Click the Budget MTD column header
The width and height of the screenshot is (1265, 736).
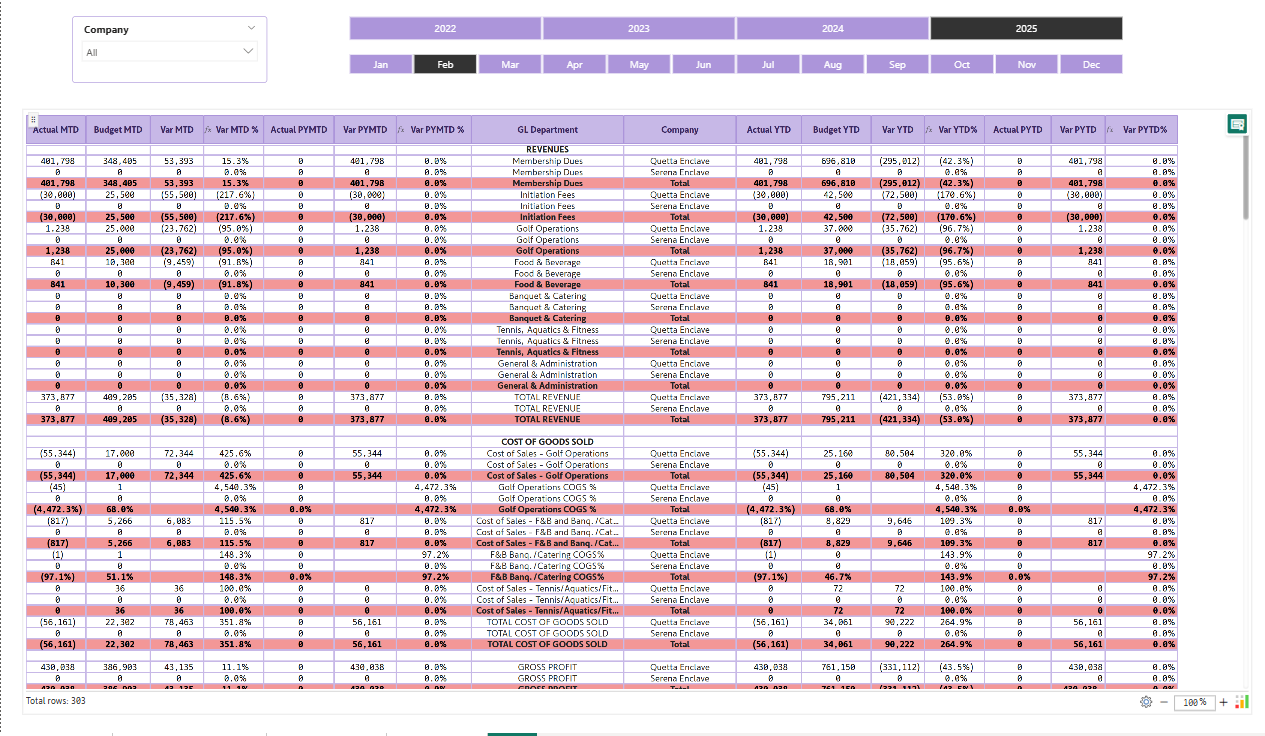click(118, 130)
